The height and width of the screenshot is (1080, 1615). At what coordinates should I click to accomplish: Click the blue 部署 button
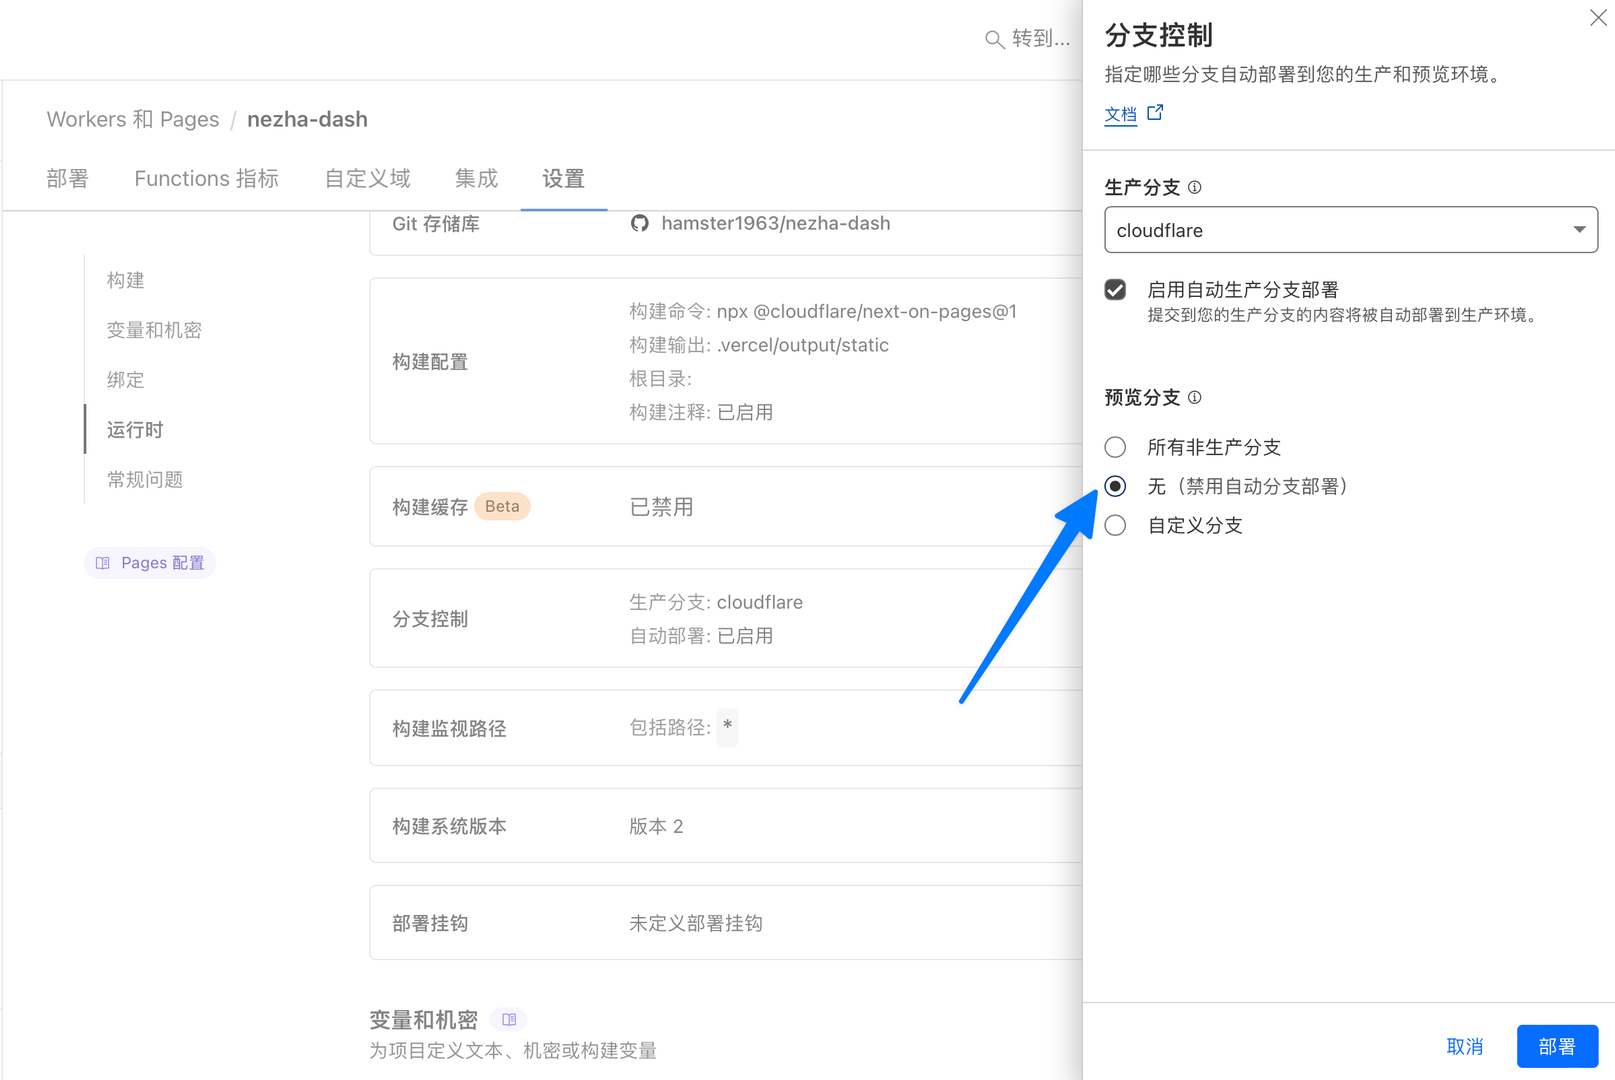(x=1556, y=1046)
